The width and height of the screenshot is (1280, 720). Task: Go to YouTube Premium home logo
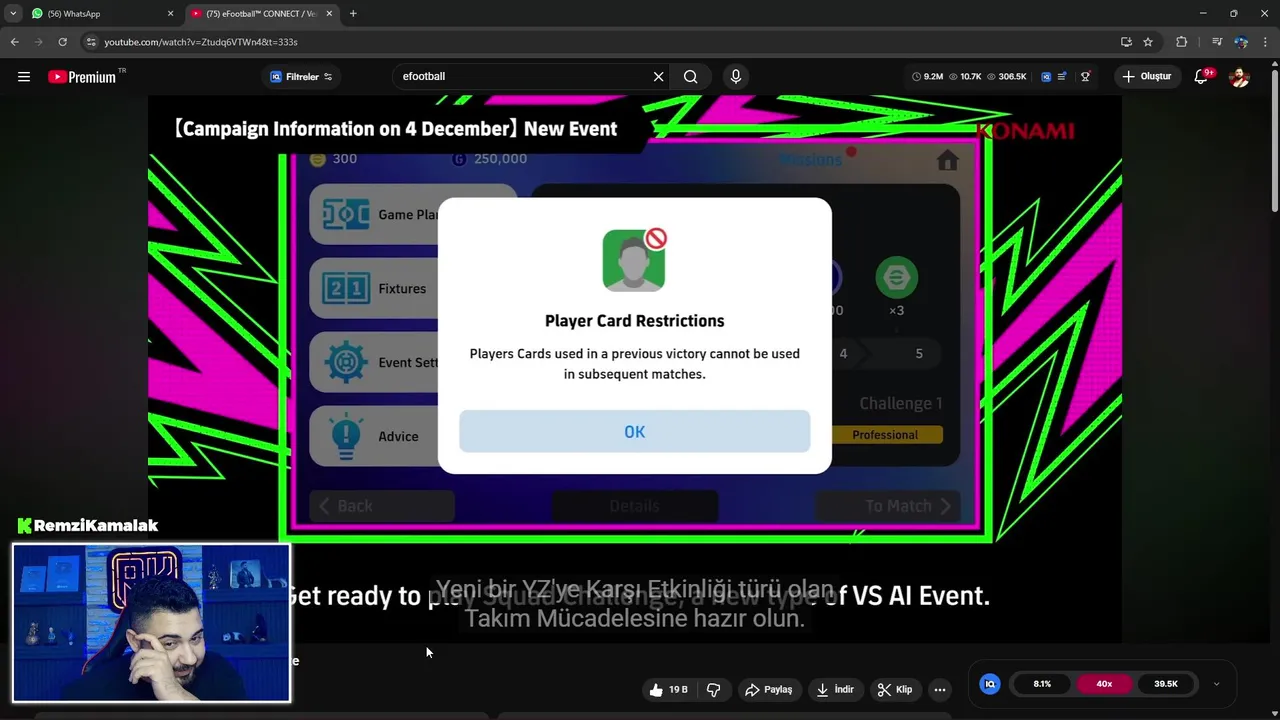pyautogui.click(x=82, y=77)
